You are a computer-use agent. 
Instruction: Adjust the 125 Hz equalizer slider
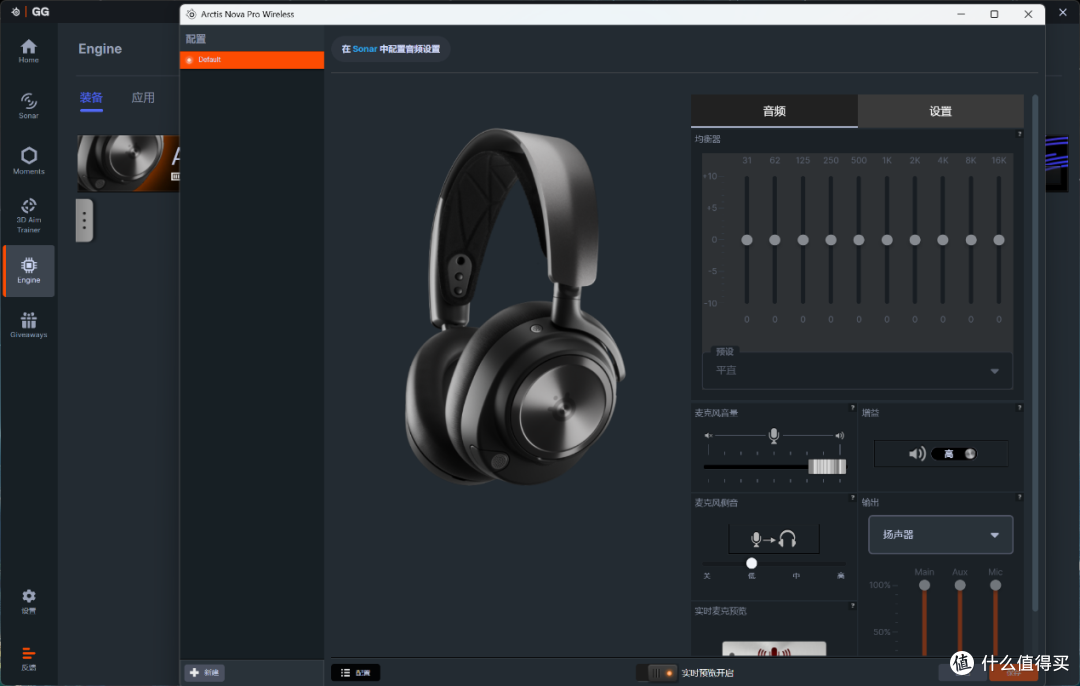coord(803,240)
